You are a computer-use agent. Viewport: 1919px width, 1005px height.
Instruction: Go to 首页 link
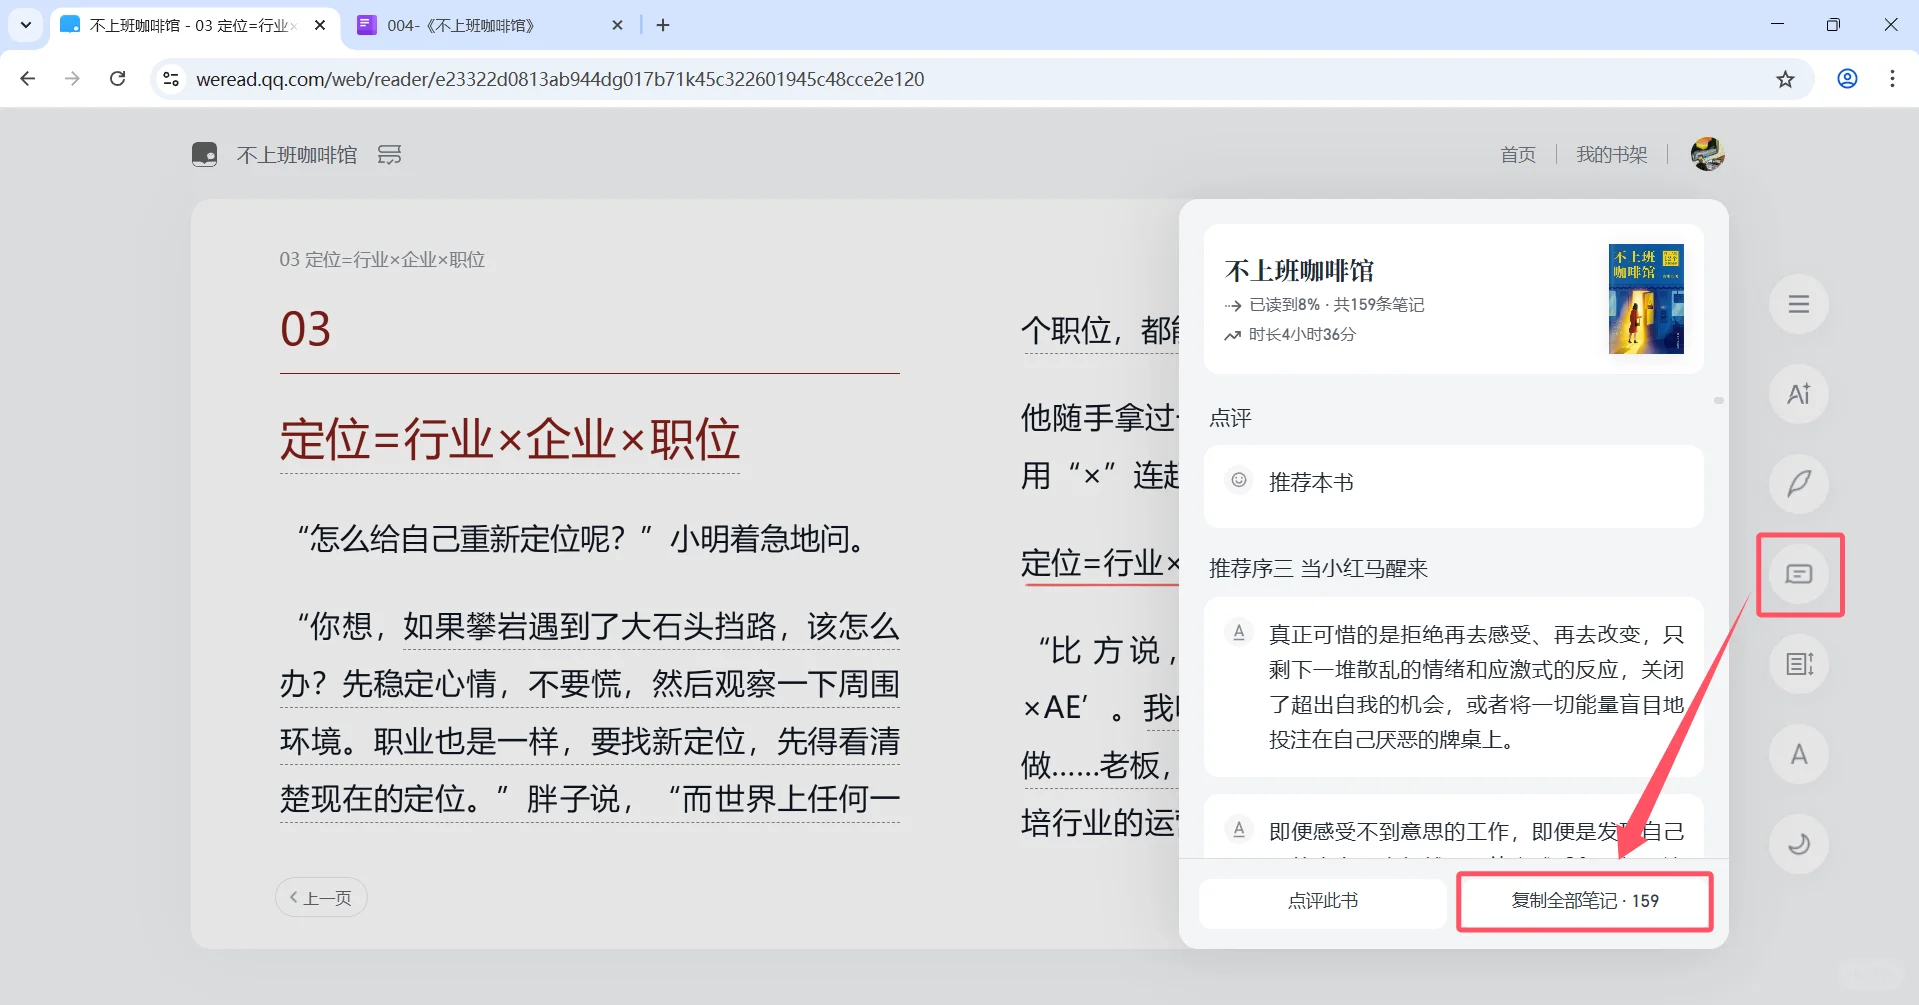tap(1518, 154)
